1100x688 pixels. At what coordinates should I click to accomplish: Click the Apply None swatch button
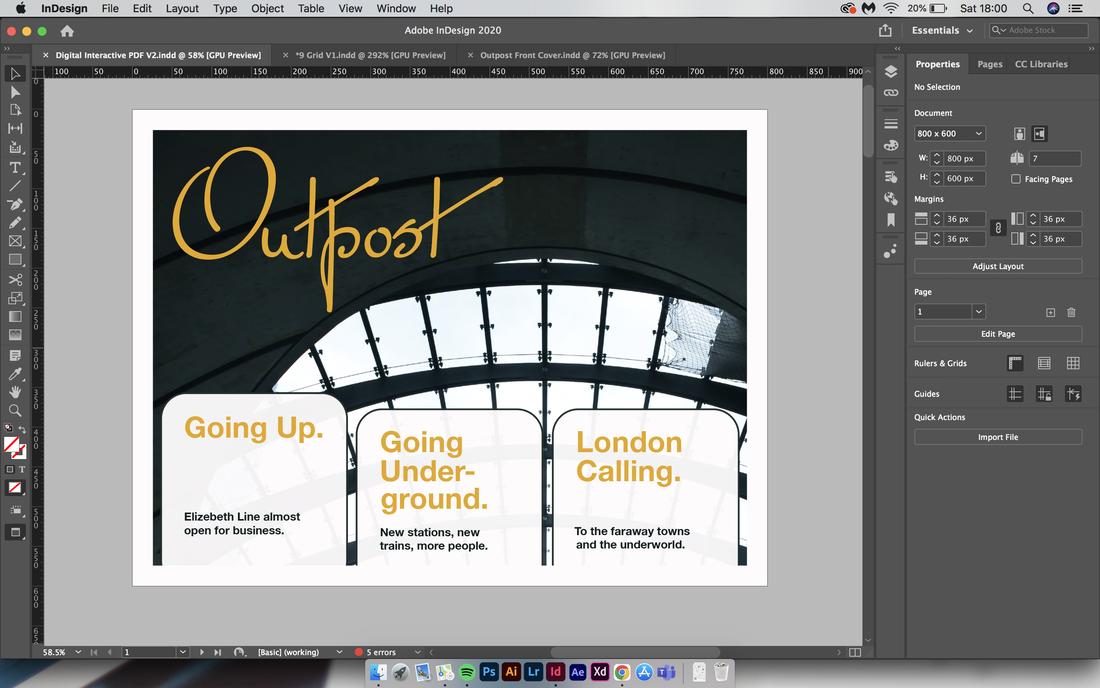pos(15,487)
